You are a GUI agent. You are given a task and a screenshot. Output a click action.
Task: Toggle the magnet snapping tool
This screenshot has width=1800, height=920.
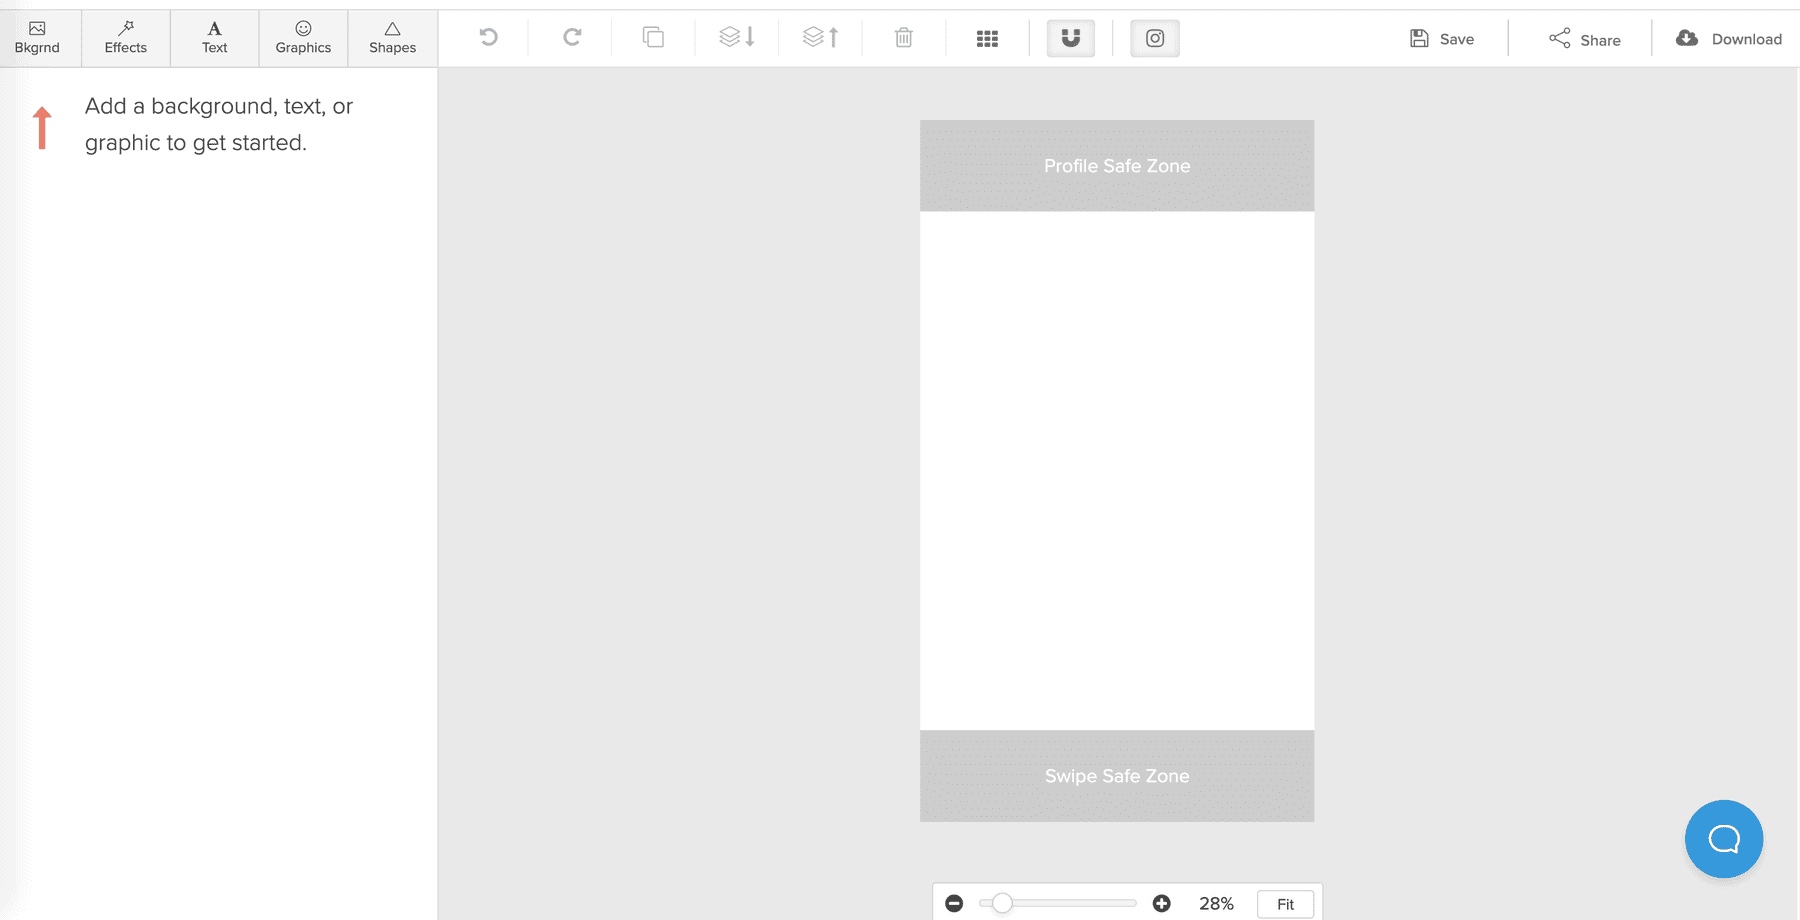(x=1070, y=38)
